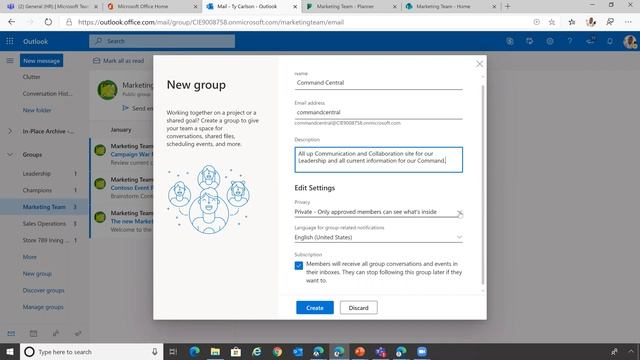This screenshot has width=640, height=360.
Task: Open the notifications bell icon
Action: (610, 41)
